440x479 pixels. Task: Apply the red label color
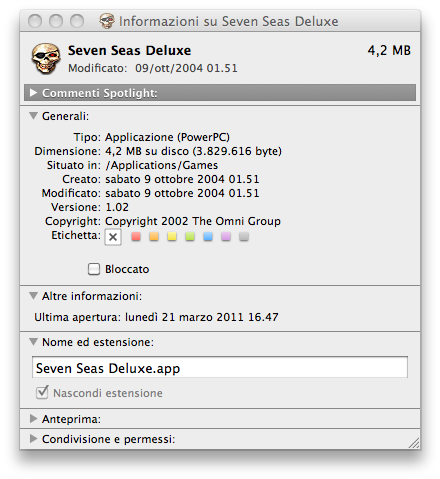pos(136,236)
